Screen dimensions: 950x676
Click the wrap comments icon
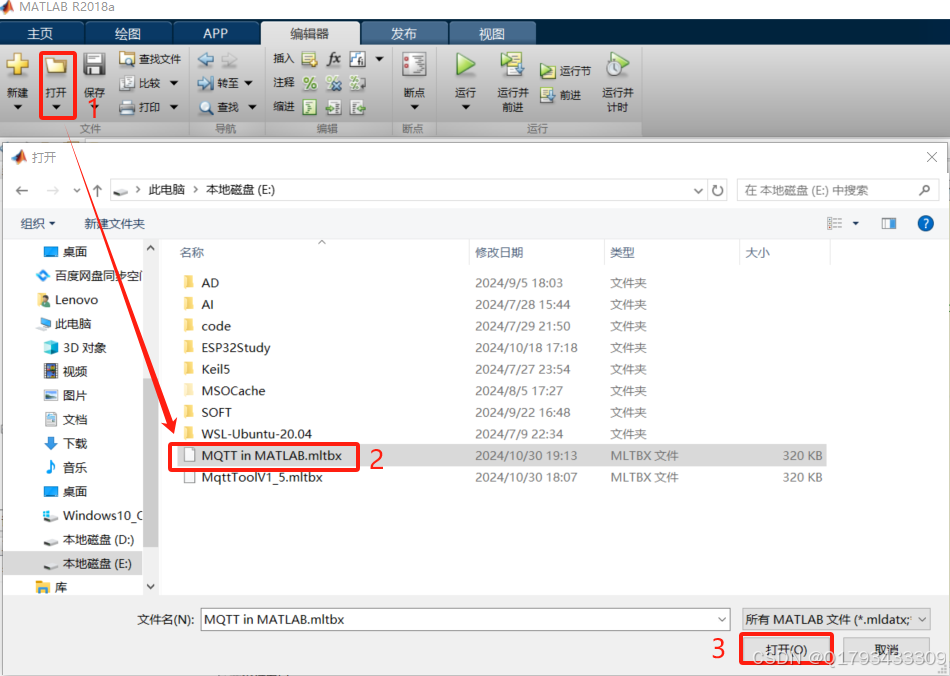coord(357,83)
